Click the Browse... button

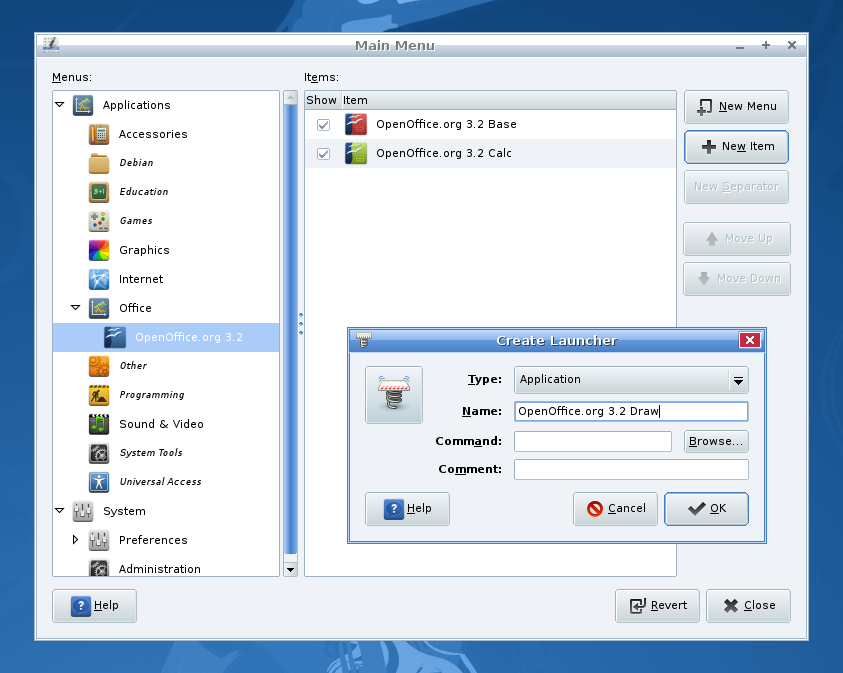[x=716, y=441]
